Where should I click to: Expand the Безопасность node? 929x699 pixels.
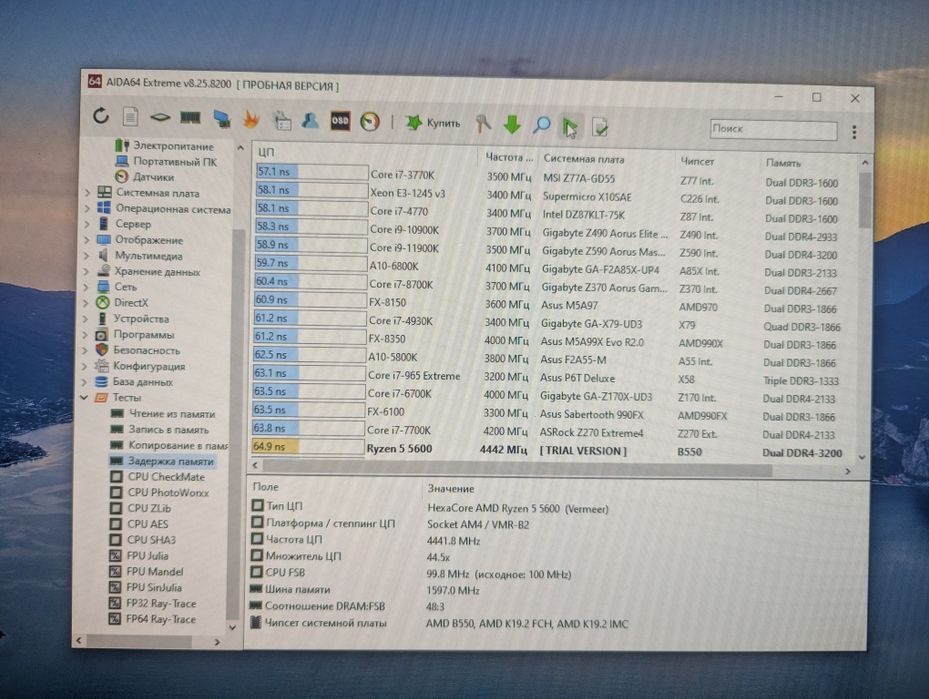(86, 350)
